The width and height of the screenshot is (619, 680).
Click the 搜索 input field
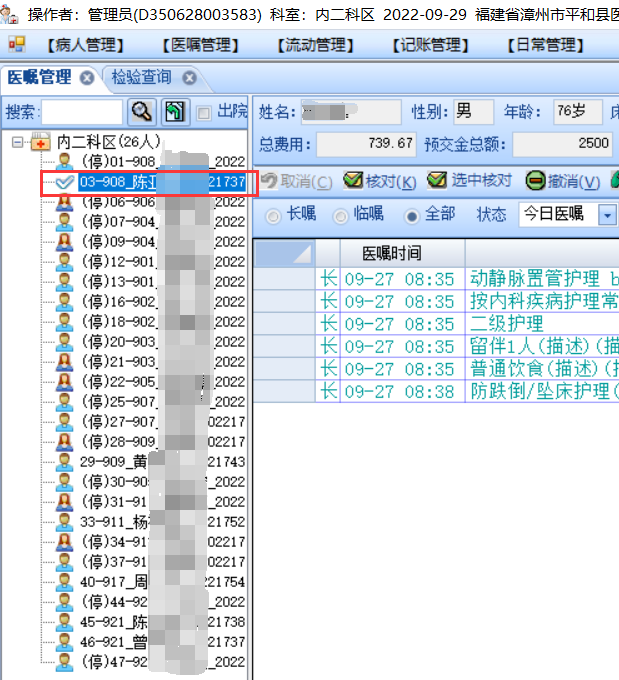pos(82,113)
